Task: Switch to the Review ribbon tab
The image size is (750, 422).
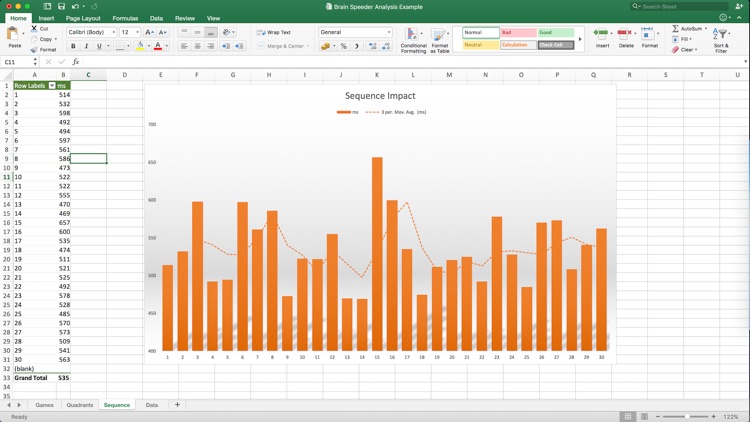Action: click(x=185, y=18)
